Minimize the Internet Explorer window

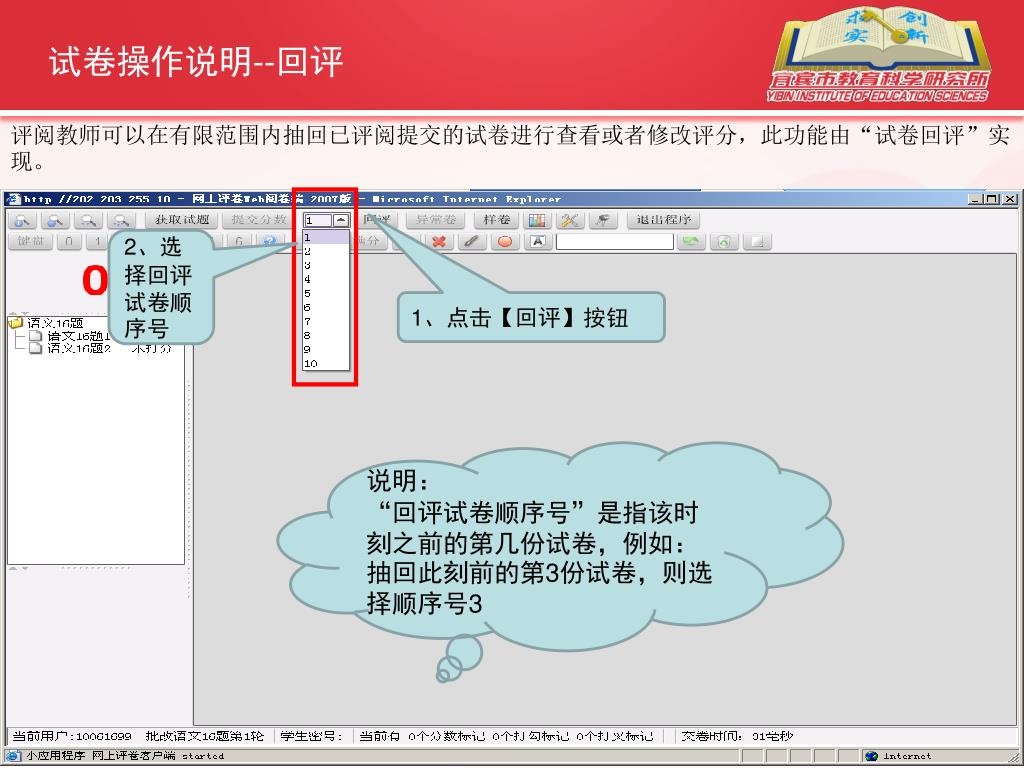(976, 199)
